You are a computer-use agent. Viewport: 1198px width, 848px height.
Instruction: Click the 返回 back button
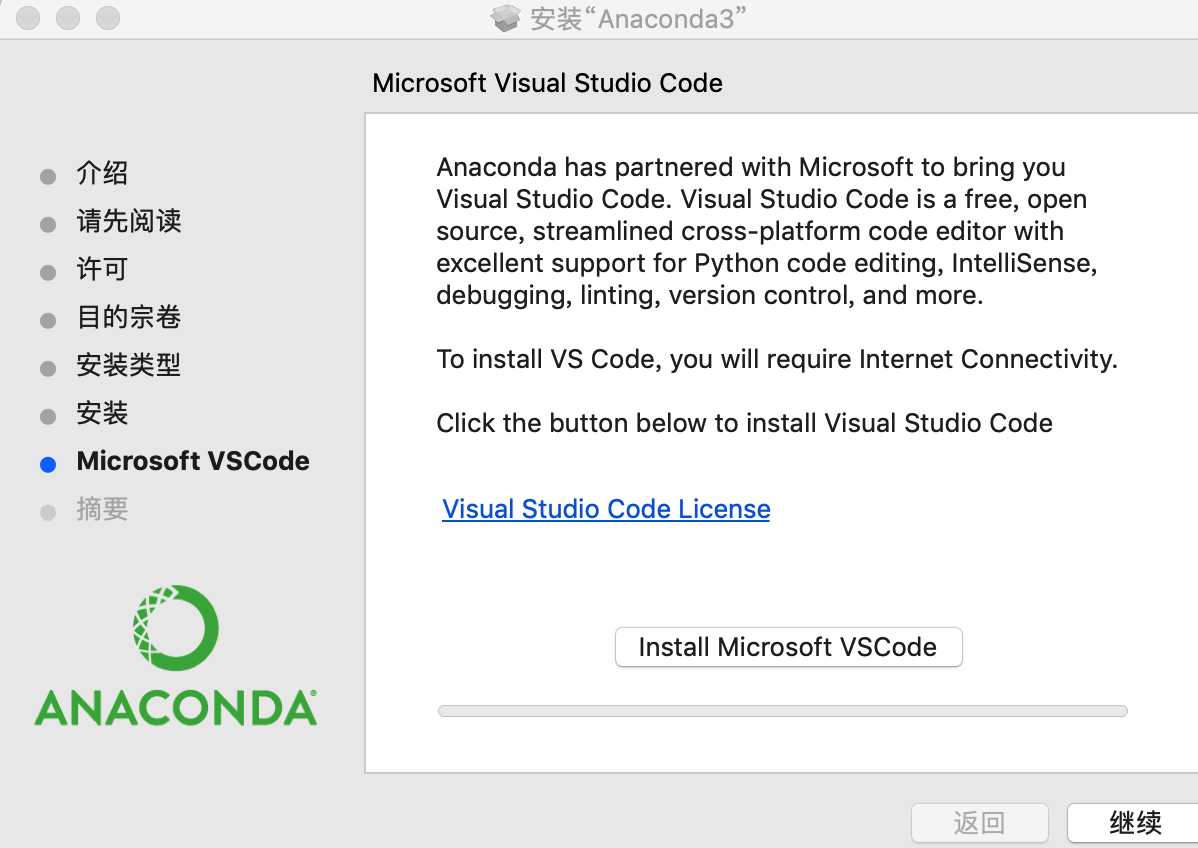(x=979, y=823)
